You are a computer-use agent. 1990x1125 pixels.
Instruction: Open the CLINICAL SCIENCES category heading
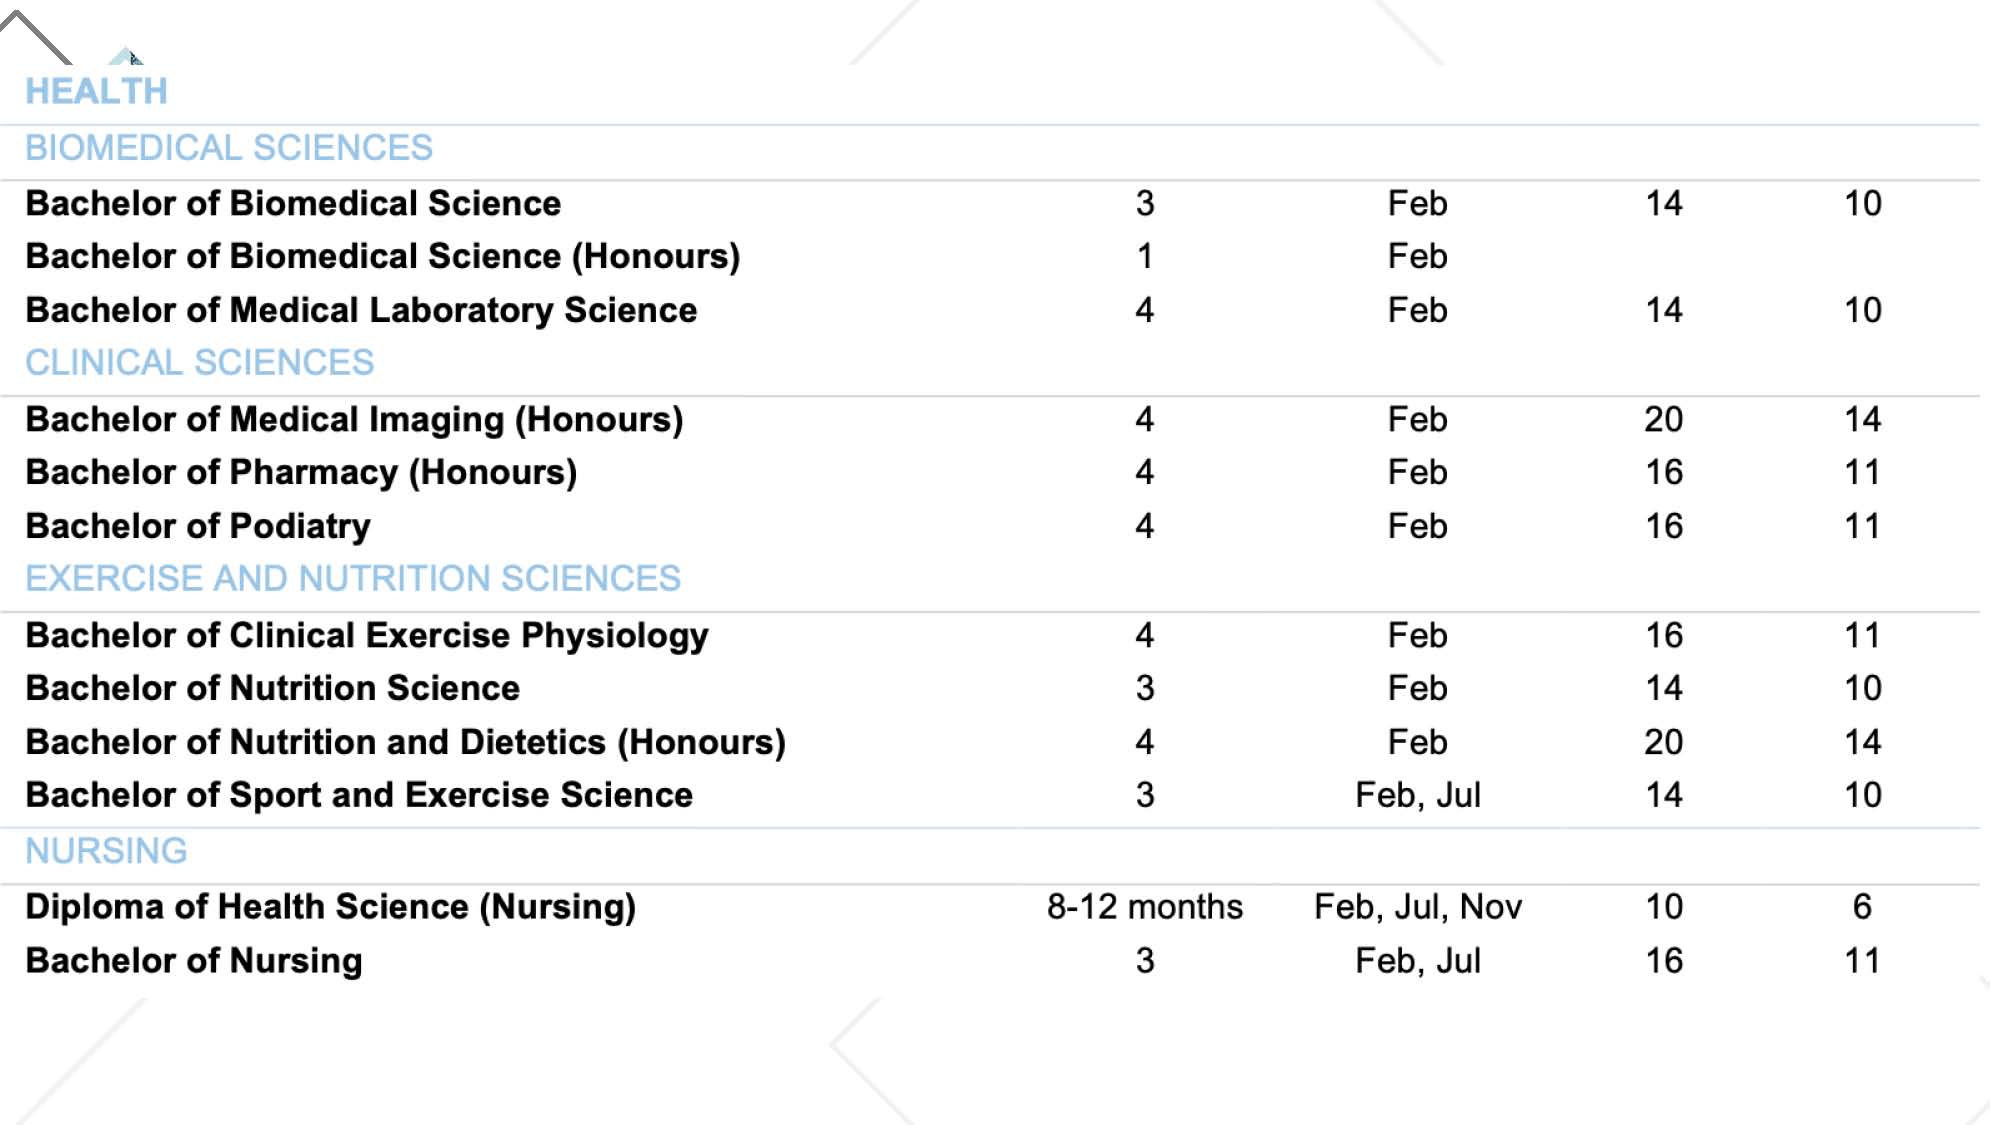click(x=199, y=363)
